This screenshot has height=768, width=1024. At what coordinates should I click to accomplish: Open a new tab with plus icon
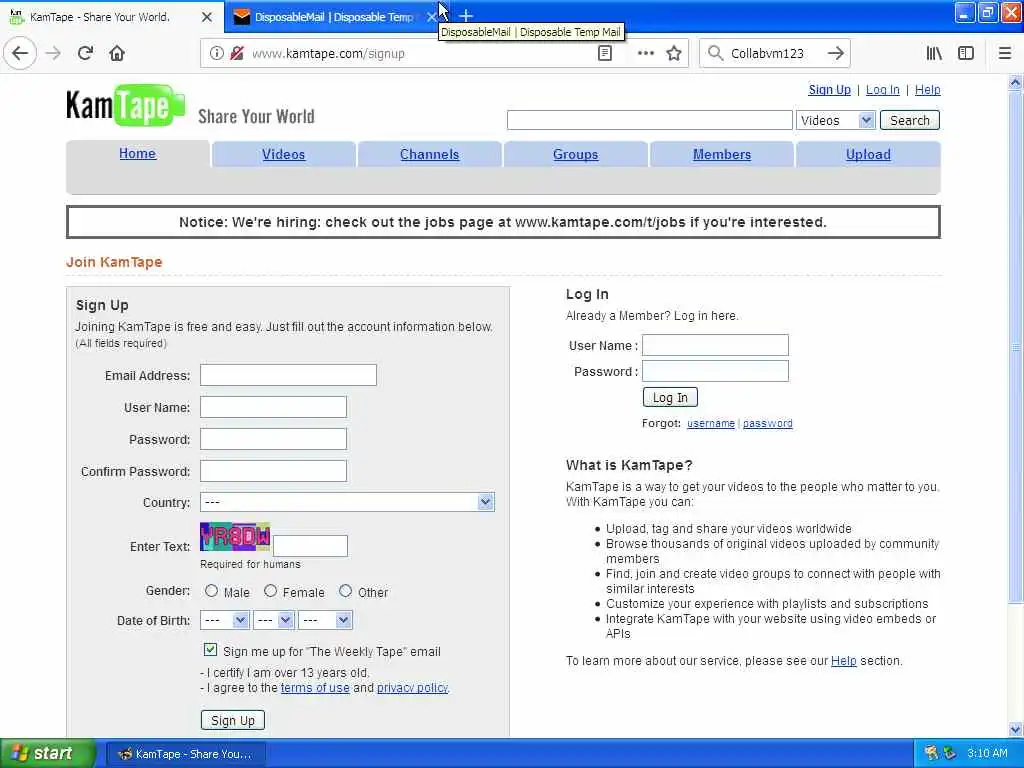click(x=466, y=16)
